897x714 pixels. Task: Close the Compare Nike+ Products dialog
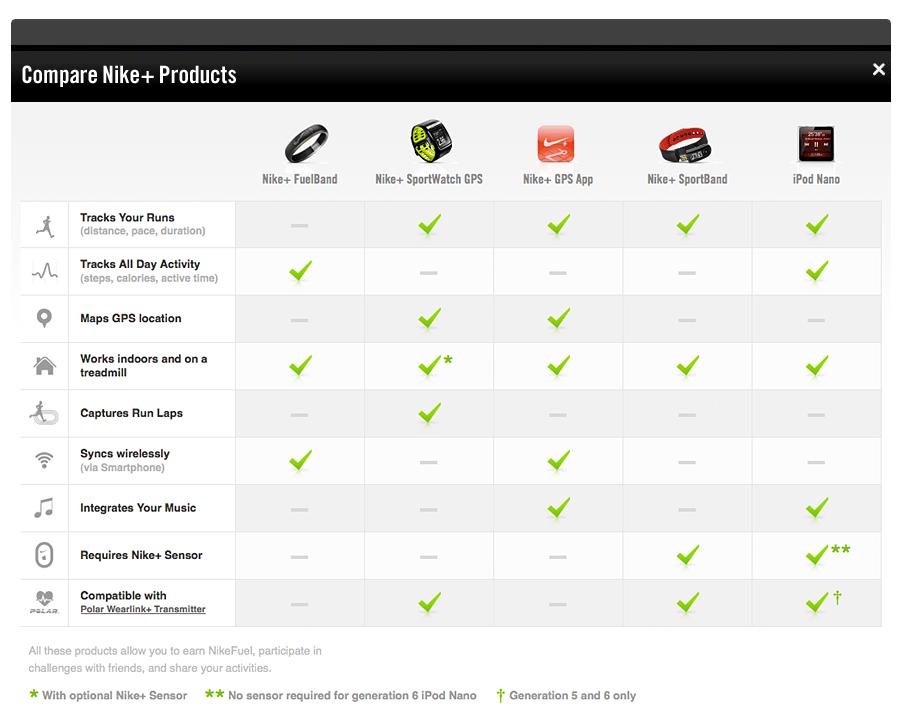[x=878, y=69]
